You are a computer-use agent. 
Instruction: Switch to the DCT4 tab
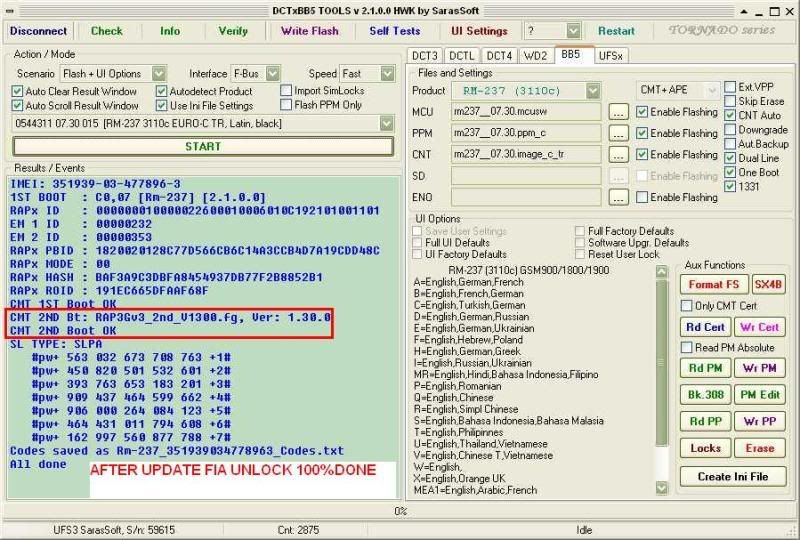click(498, 56)
